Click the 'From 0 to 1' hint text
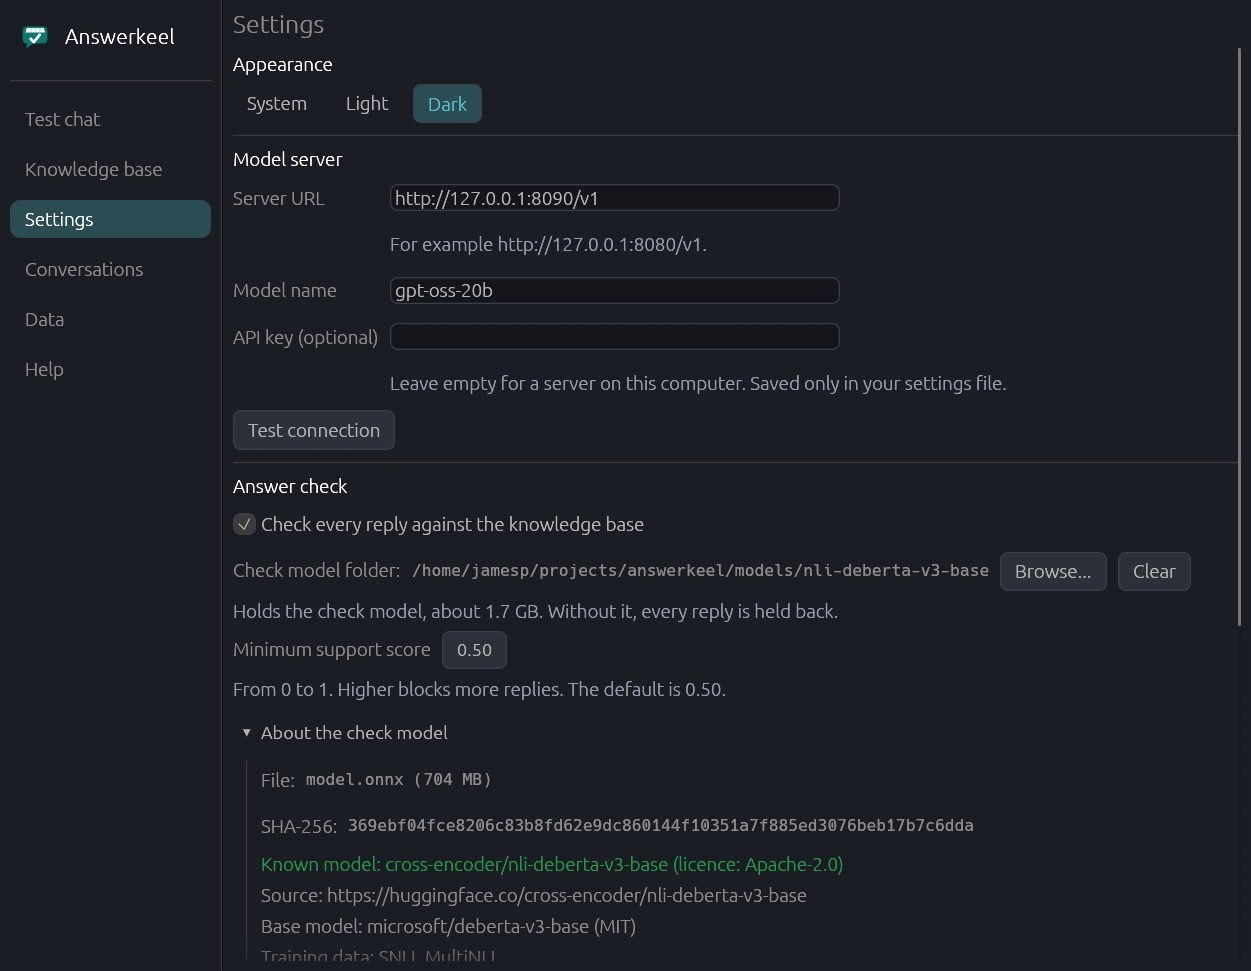 pos(479,689)
